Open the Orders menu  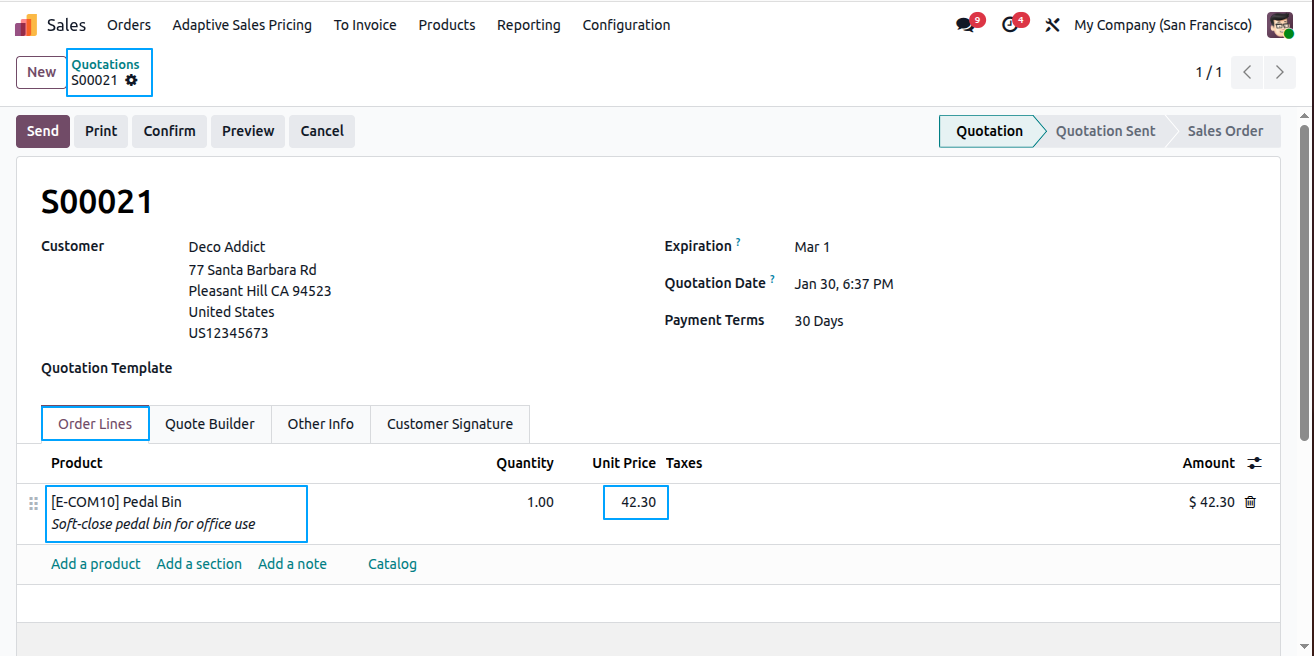click(x=129, y=25)
